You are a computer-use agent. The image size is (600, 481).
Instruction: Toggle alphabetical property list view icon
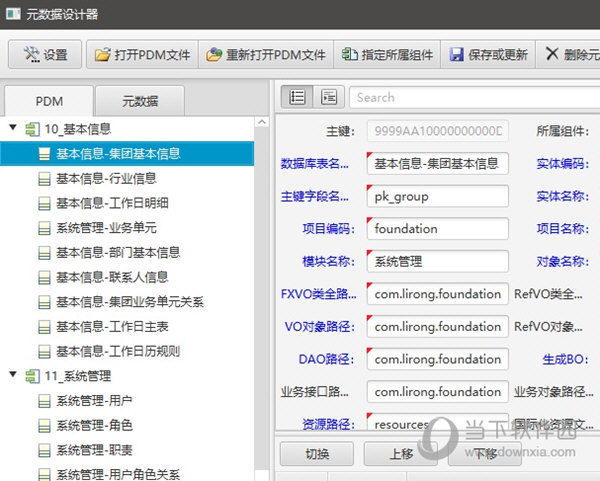328,97
